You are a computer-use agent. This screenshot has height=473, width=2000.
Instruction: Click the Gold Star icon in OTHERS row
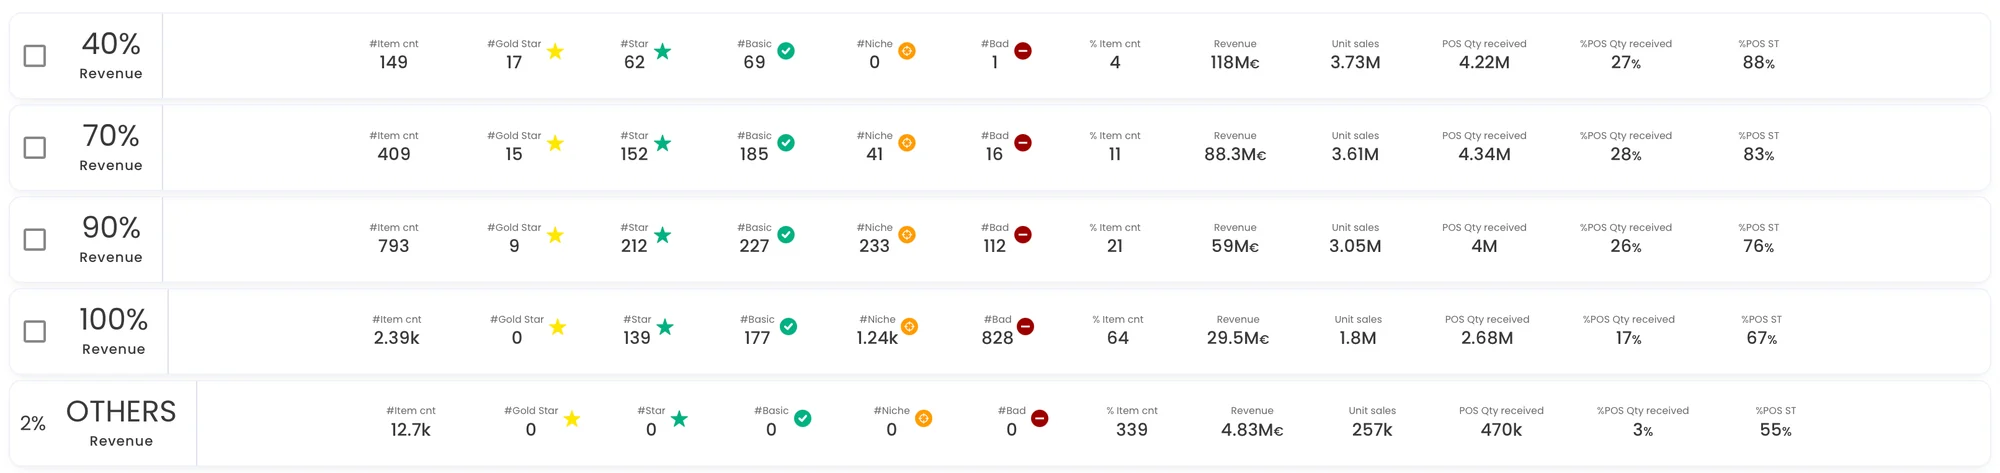(x=572, y=419)
